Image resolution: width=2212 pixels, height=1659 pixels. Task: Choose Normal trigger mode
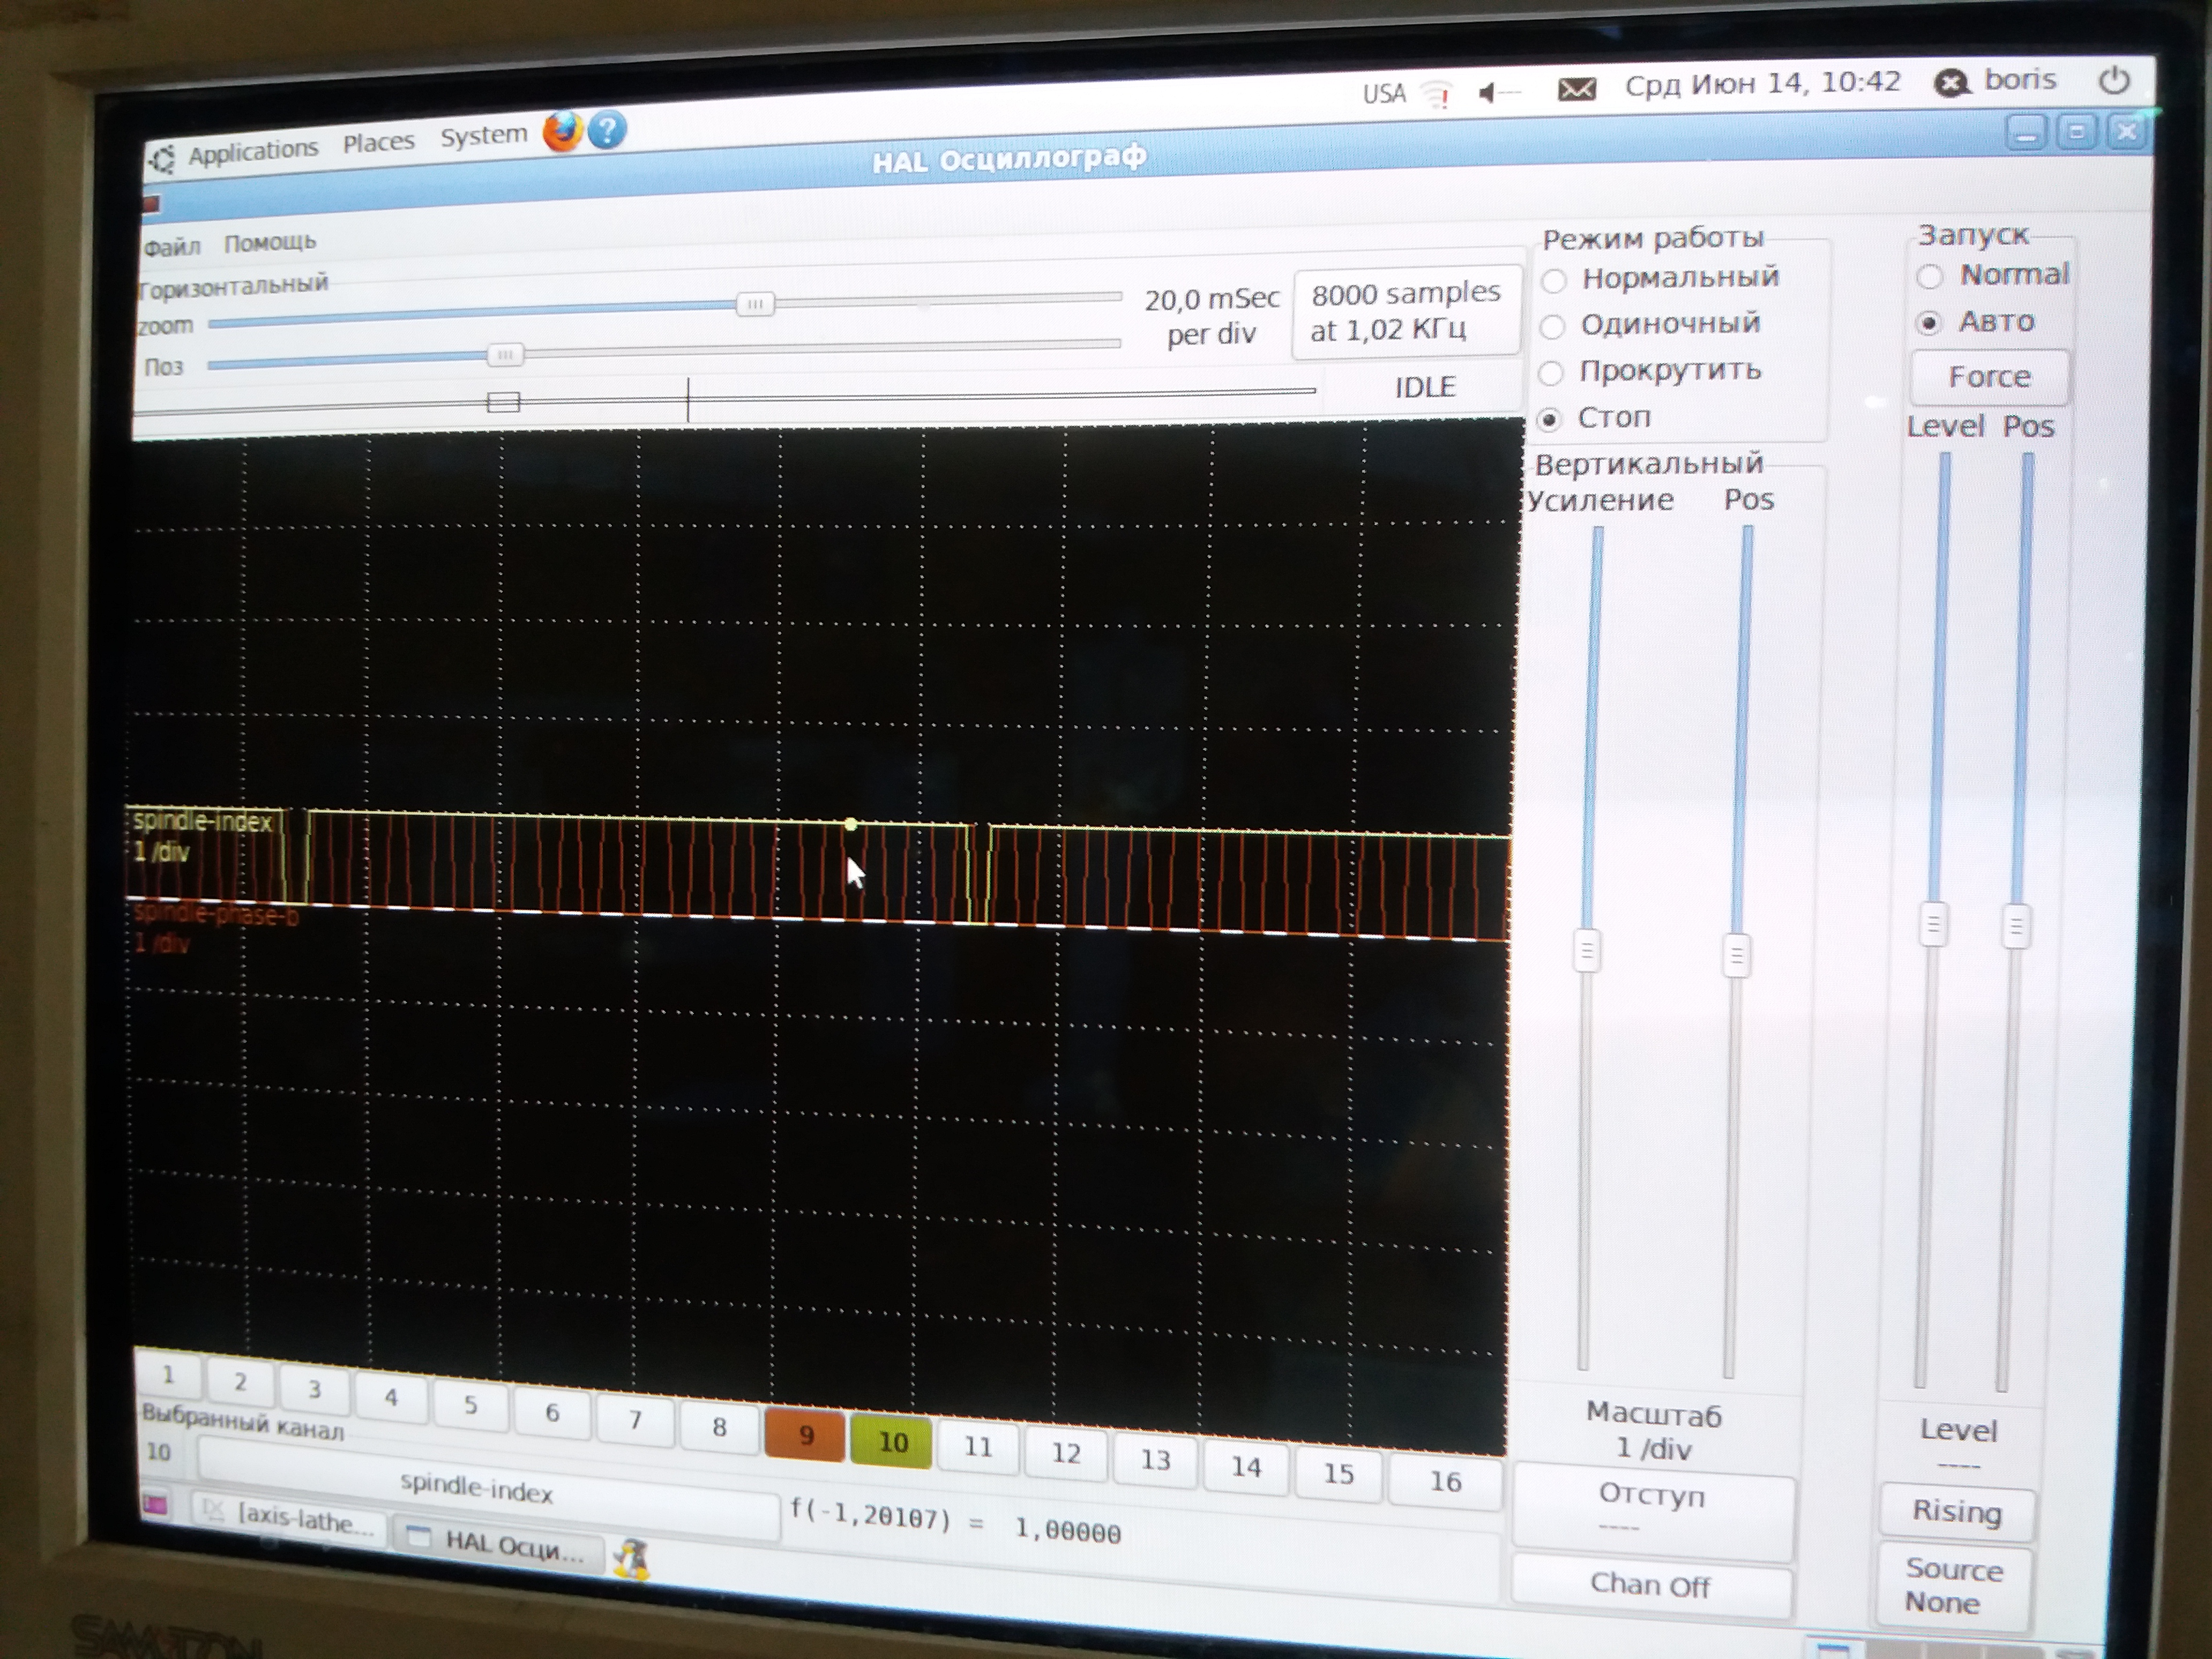[x=1930, y=276]
